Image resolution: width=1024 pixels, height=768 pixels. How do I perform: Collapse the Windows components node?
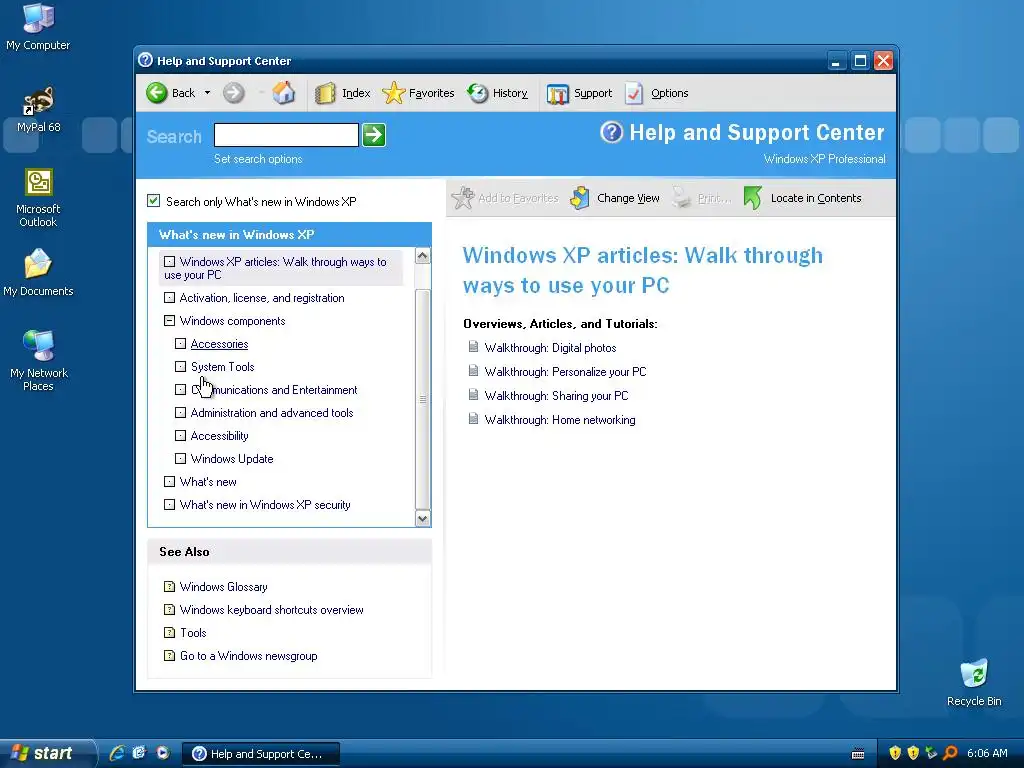click(x=169, y=321)
